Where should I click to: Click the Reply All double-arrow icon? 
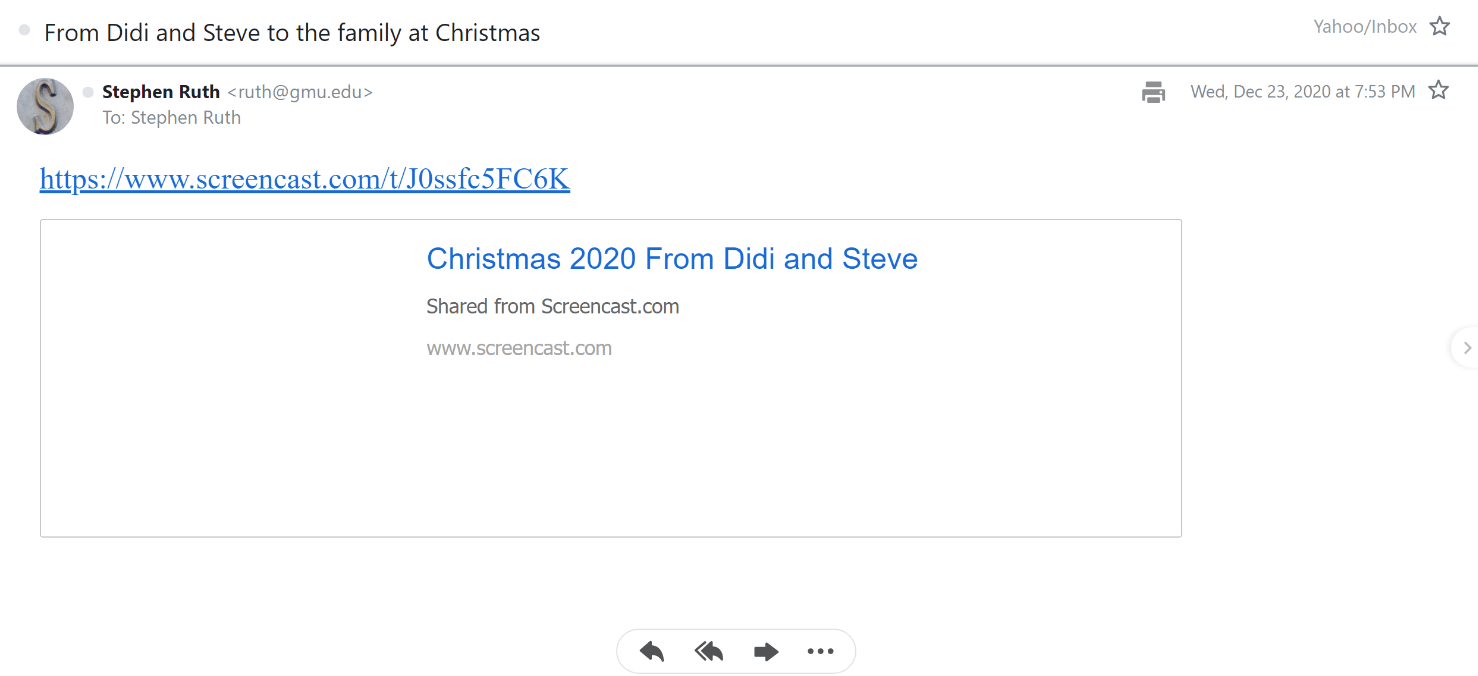tap(709, 652)
